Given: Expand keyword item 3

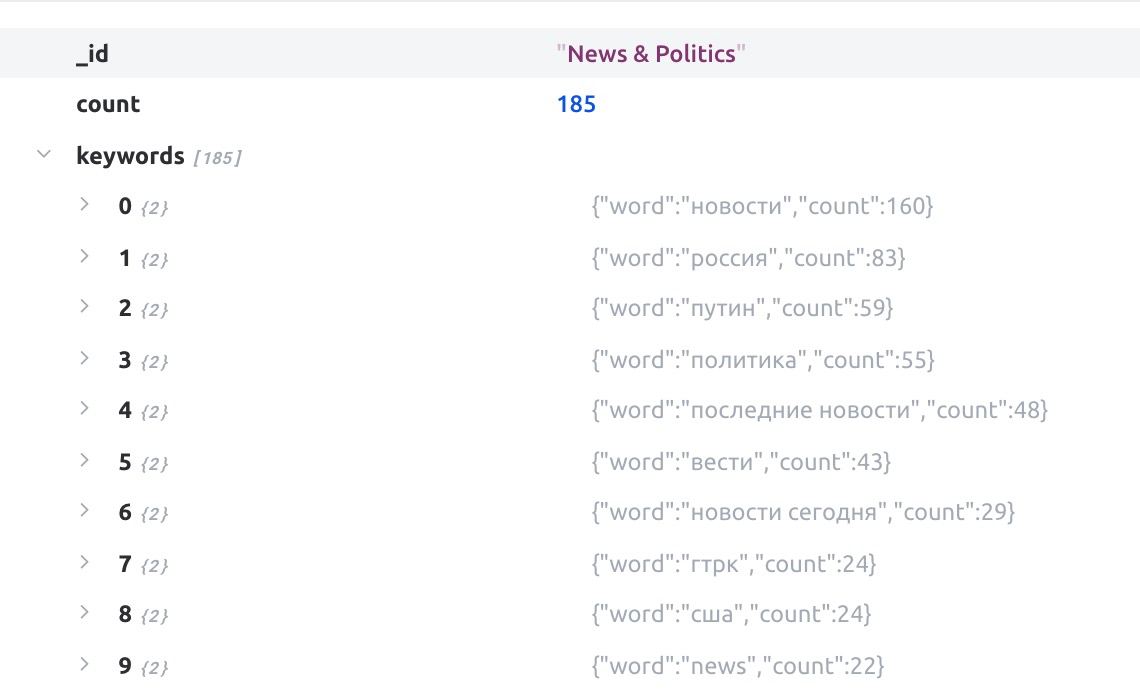Looking at the screenshot, I should 84,359.
